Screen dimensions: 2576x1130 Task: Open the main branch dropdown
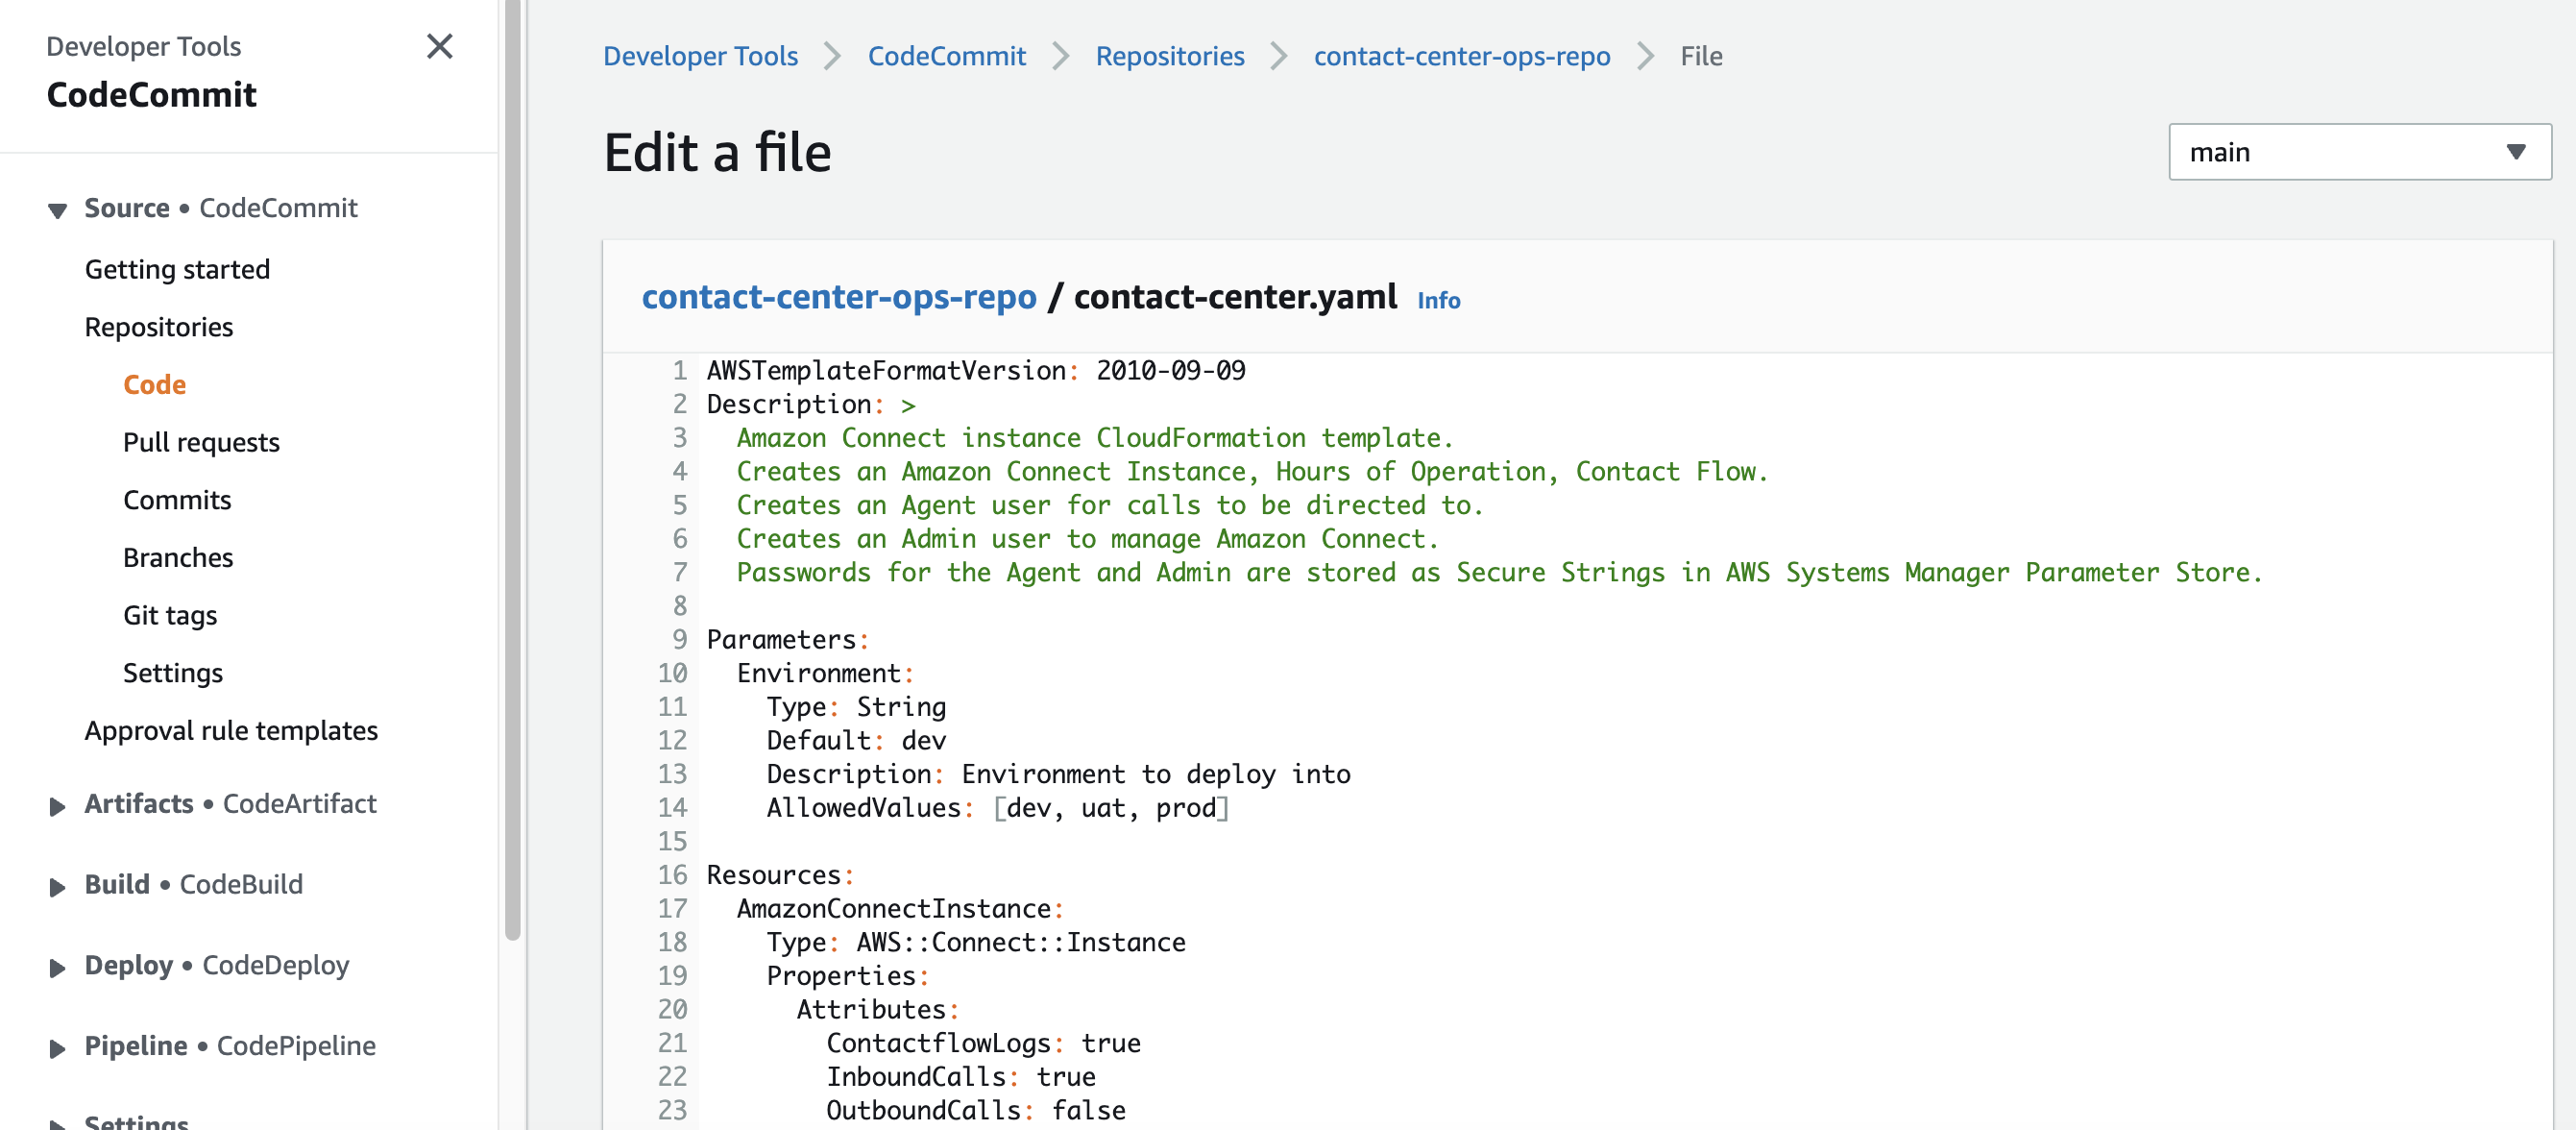[2359, 152]
